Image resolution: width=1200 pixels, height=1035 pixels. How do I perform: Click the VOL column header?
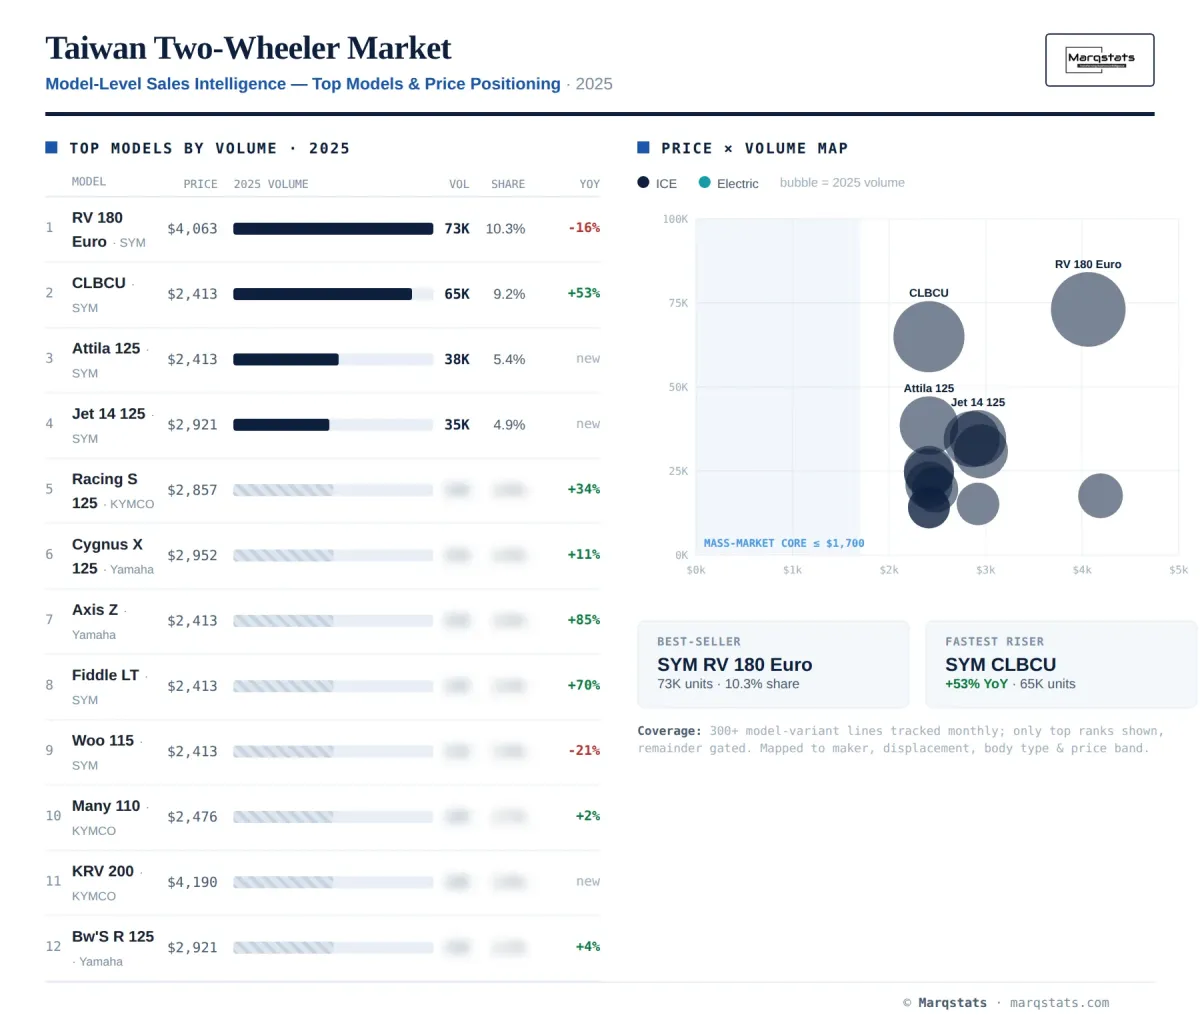459,184
